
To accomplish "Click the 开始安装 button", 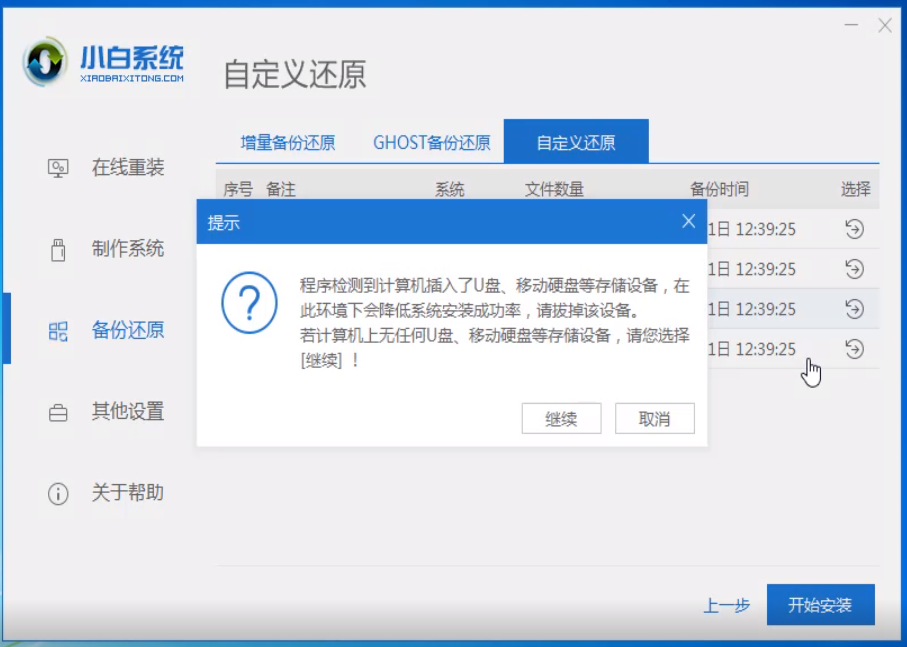I will point(820,605).
